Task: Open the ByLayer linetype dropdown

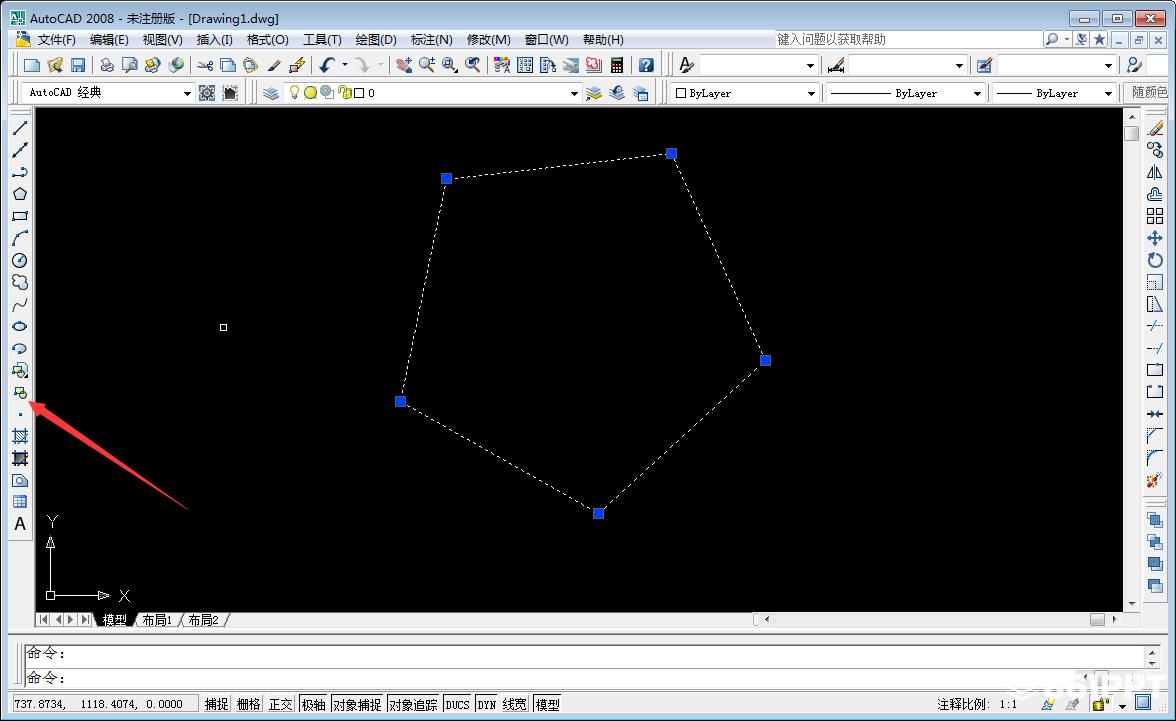Action: click(x=976, y=93)
